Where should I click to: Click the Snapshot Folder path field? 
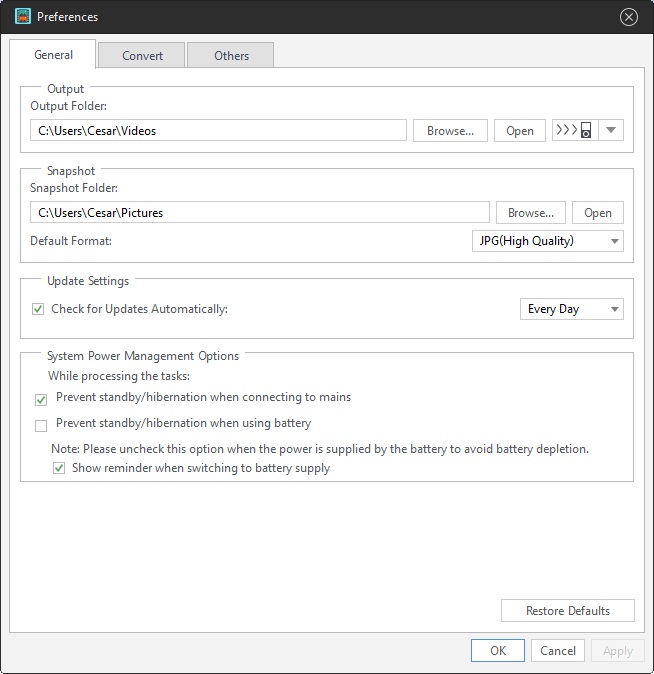(x=260, y=213)
